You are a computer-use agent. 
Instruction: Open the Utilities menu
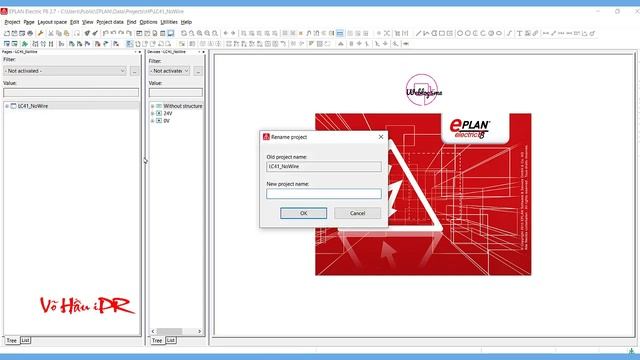tap(169, 22)
